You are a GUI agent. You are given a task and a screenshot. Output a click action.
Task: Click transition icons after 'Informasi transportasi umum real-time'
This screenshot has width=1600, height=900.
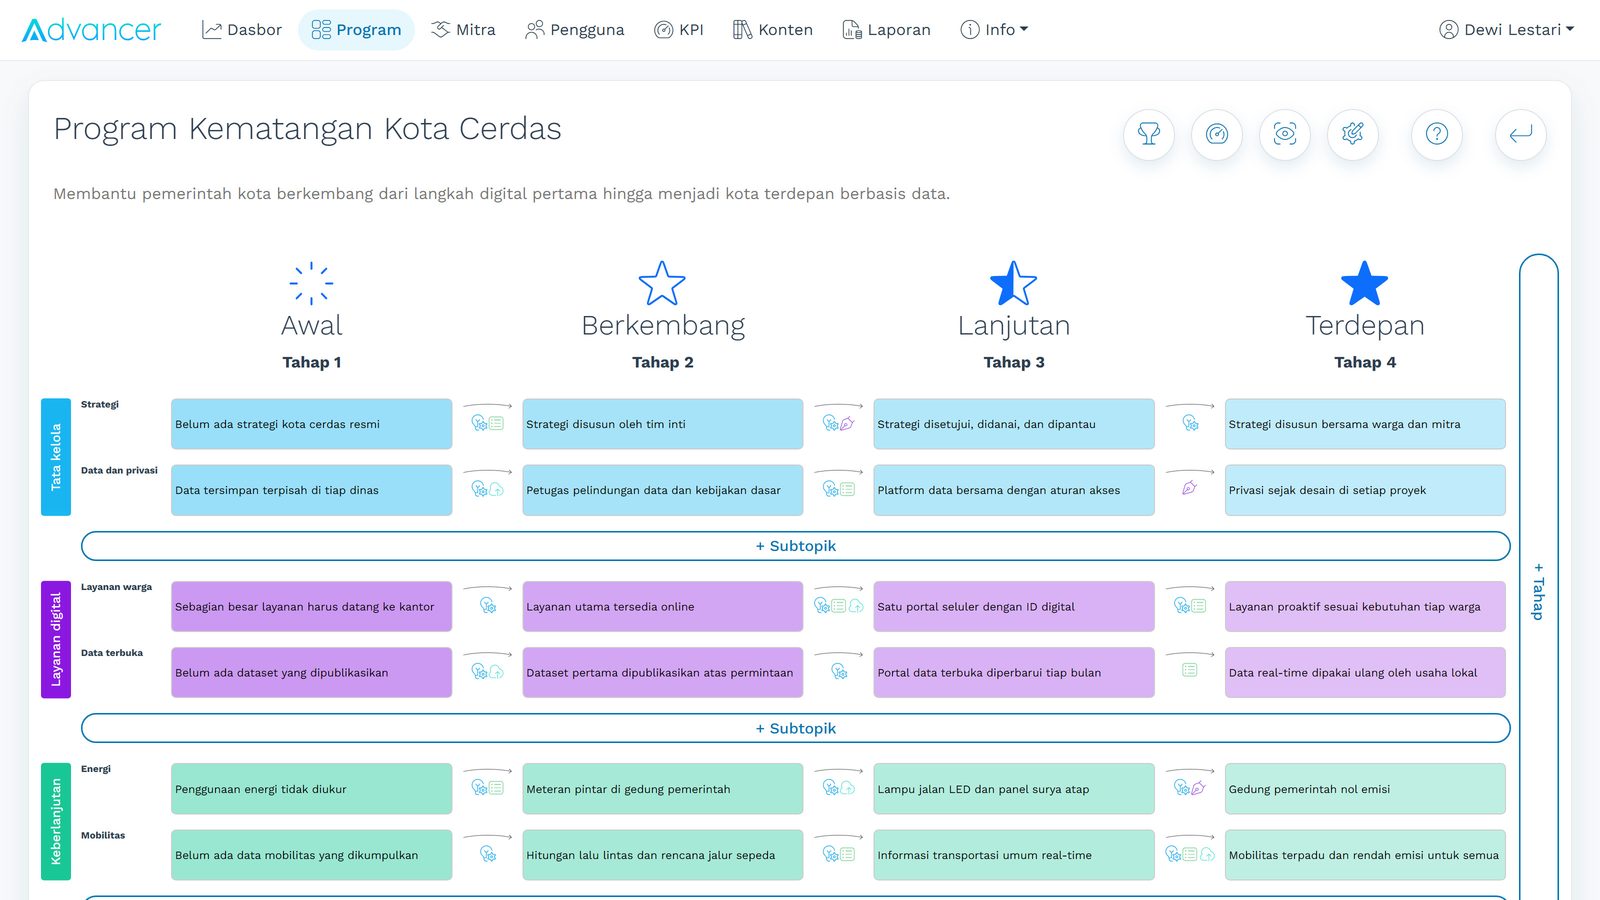[1190, 854]
